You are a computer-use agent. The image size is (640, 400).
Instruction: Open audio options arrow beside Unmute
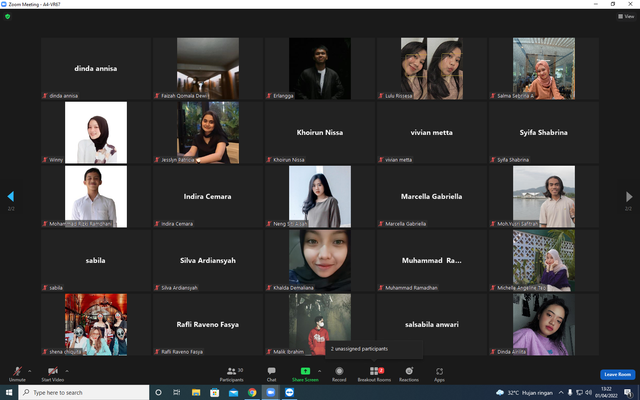pyautogui.click(x=29, y=371)
